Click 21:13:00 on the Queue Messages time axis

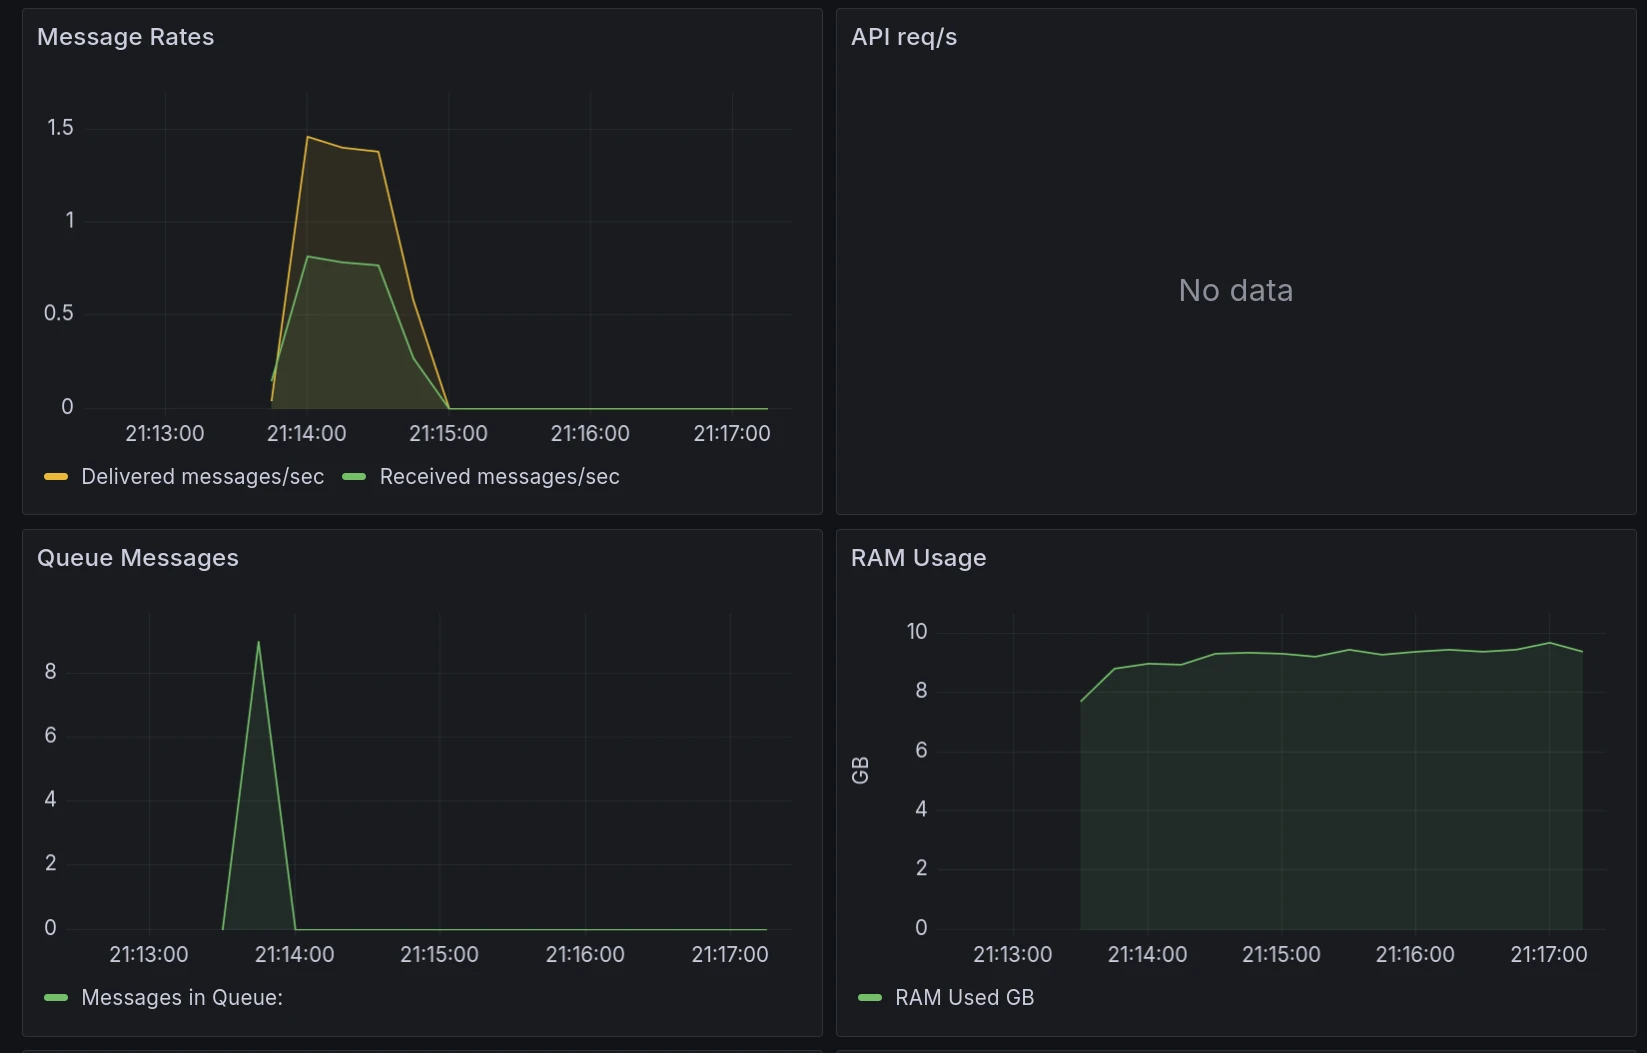click(148, 955)
